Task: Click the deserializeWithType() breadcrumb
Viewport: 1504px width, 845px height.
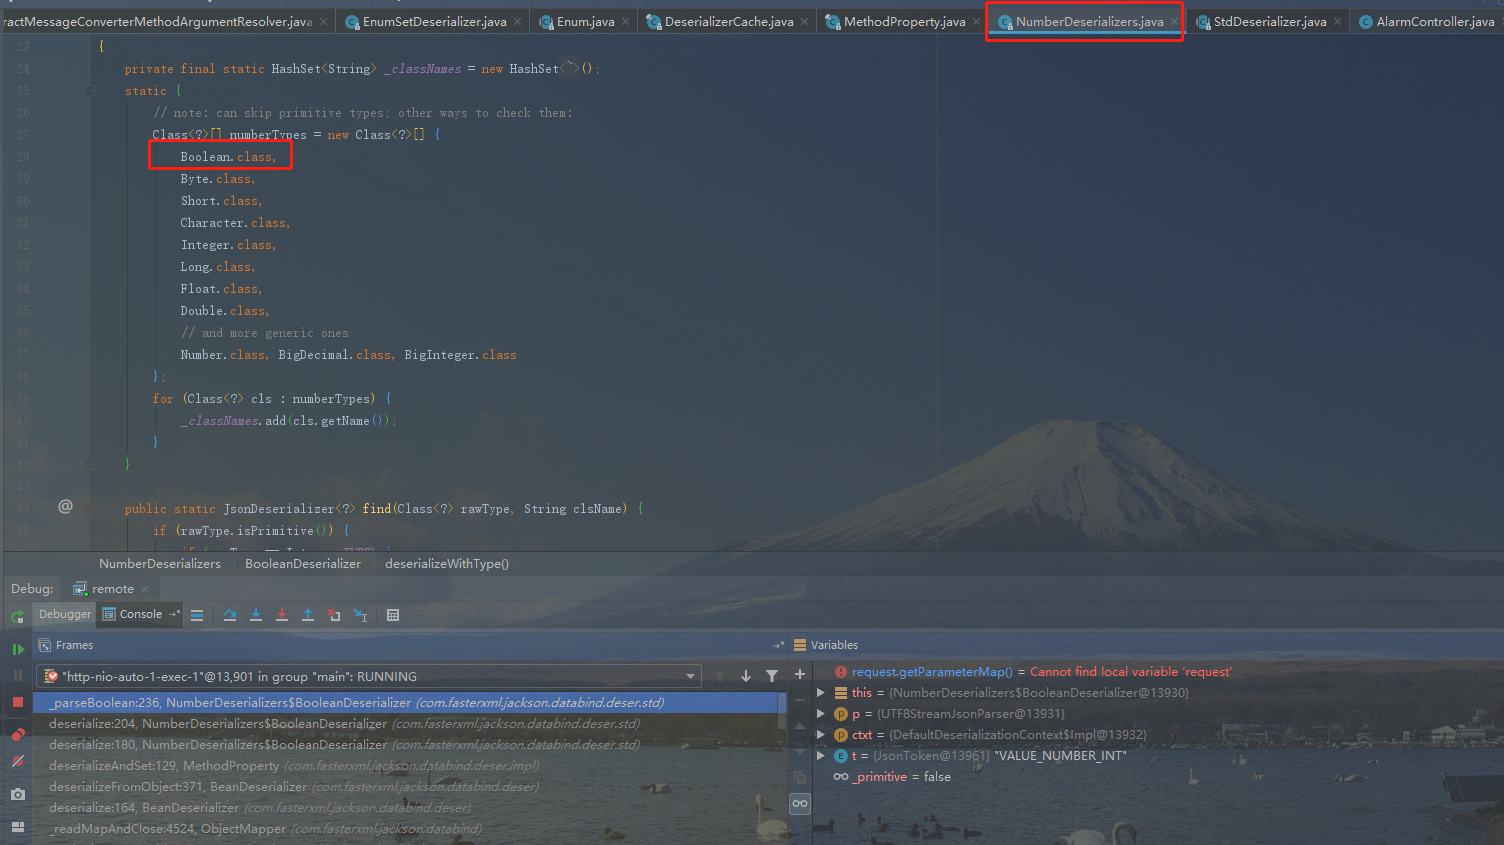Action: 447,564
